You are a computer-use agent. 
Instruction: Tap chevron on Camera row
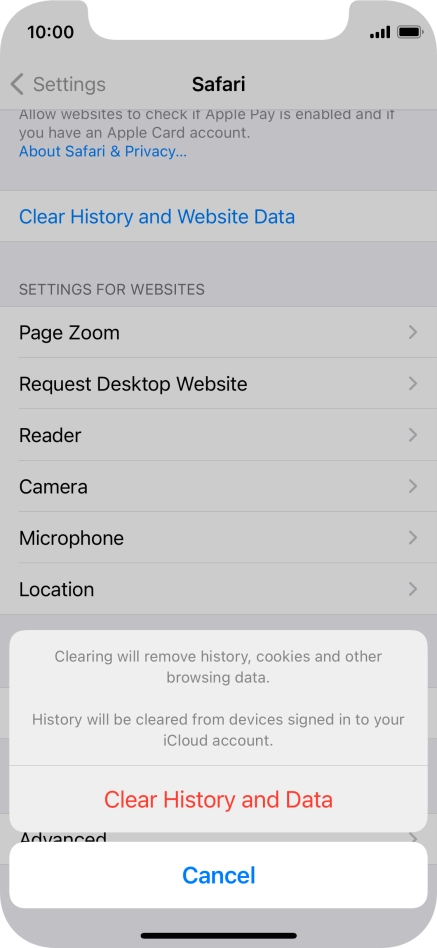413,486
